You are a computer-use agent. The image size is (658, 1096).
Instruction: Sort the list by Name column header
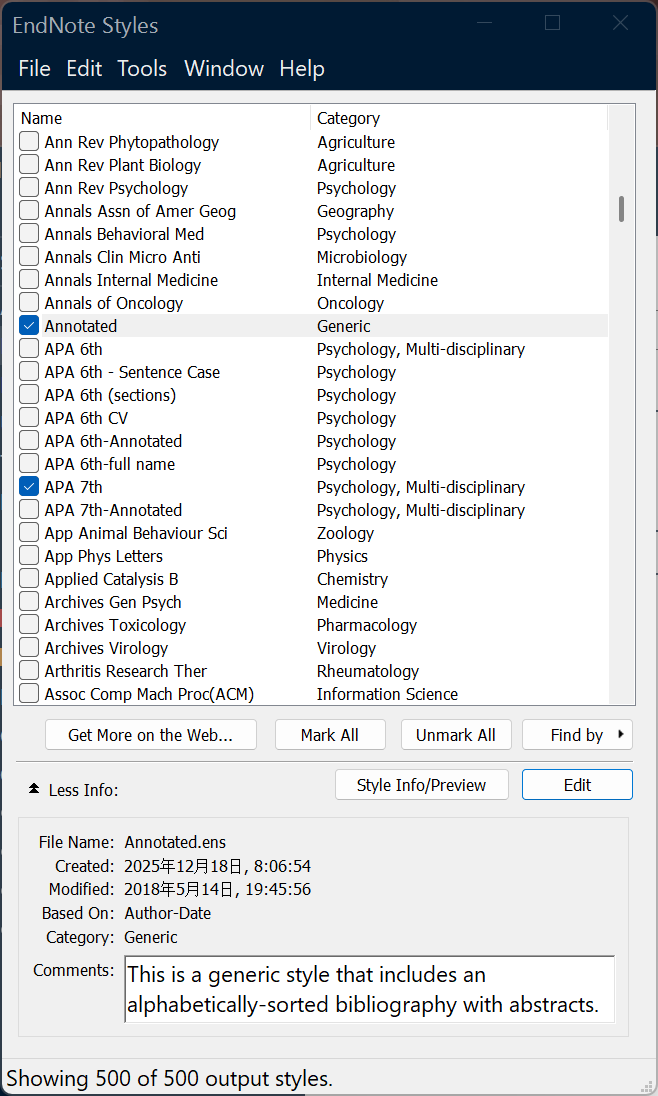click(x=162, y=118)
